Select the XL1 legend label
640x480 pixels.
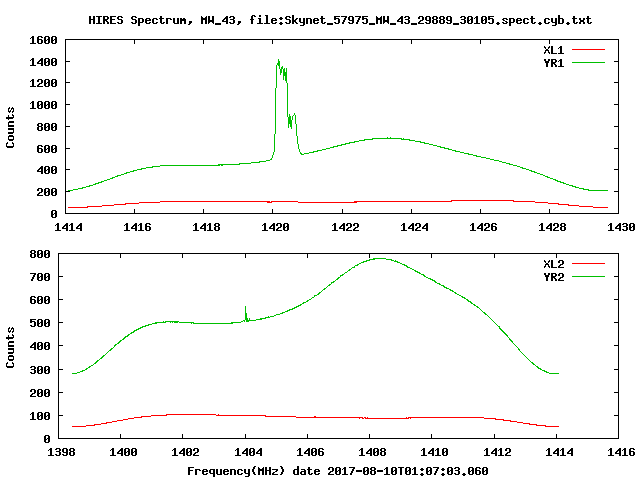click(553, 50)
